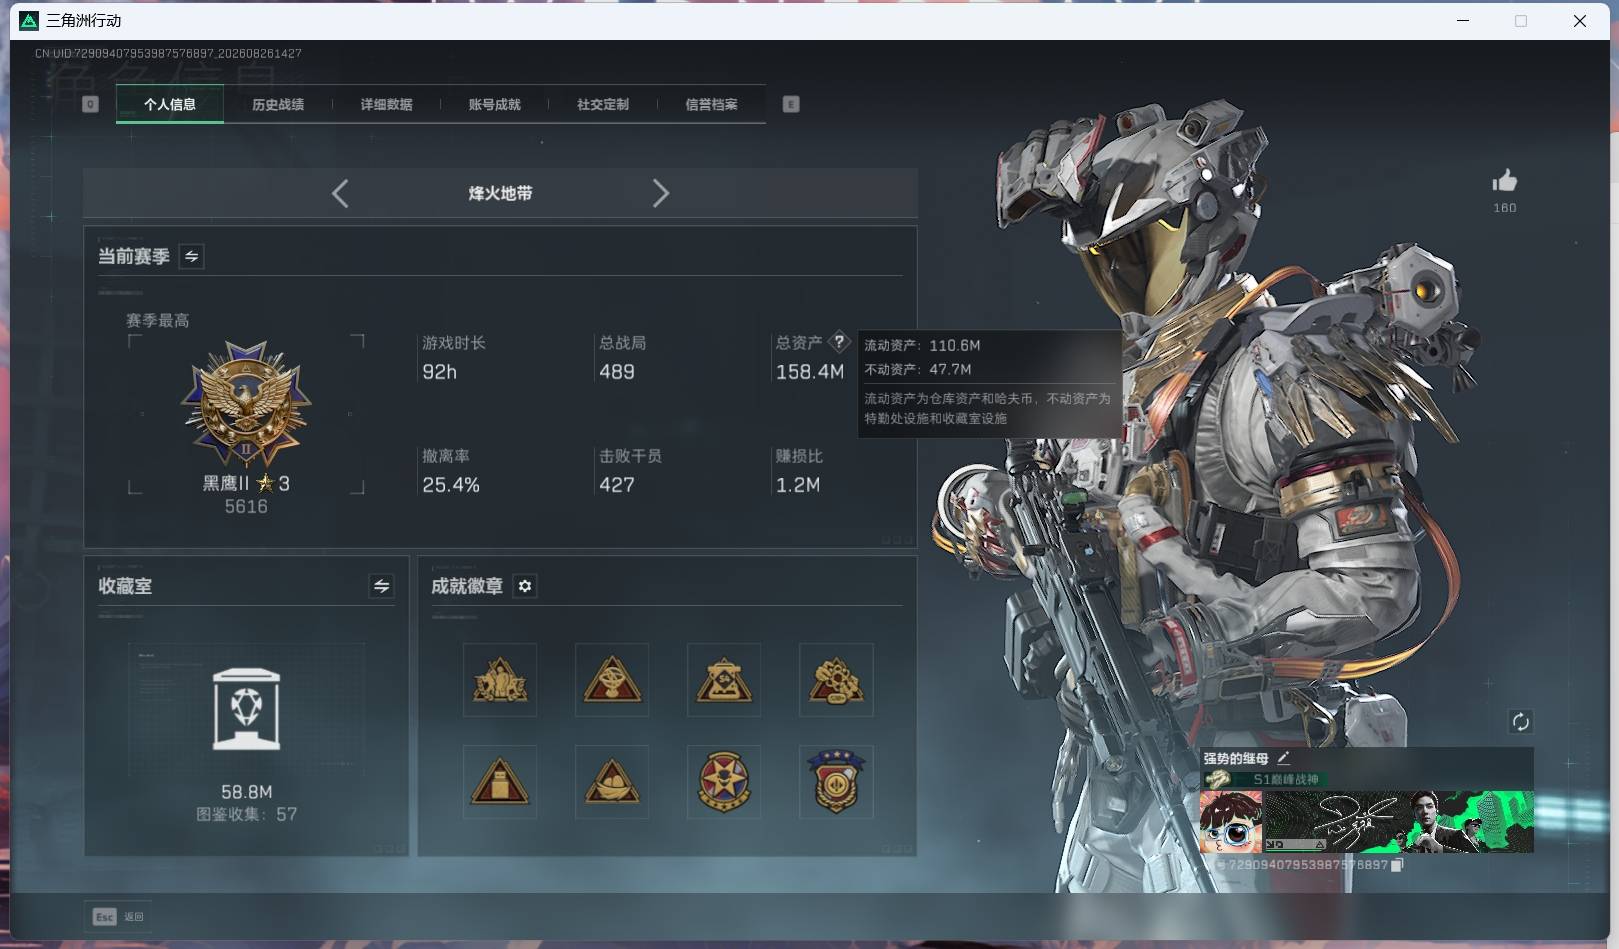Image resolution: width=1619 pixels, height=949 pixels.
Task: Toggle the 收藏室 swap icon
Action: [381, 586]
